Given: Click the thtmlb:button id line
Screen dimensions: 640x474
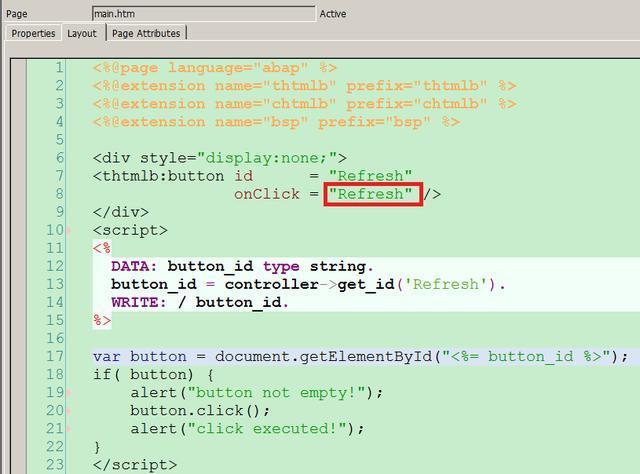Looking at the screenshot, I should (x=252, y=176).
